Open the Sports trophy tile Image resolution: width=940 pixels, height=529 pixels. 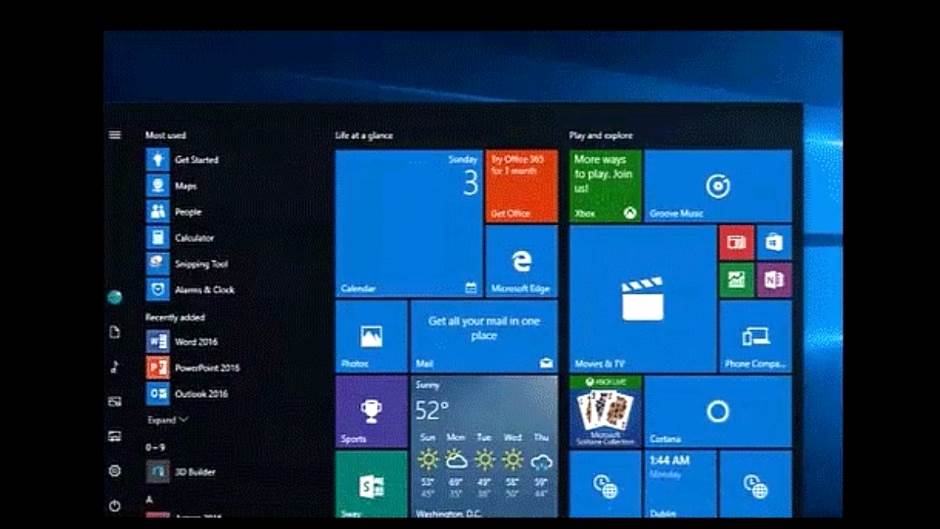371,411
